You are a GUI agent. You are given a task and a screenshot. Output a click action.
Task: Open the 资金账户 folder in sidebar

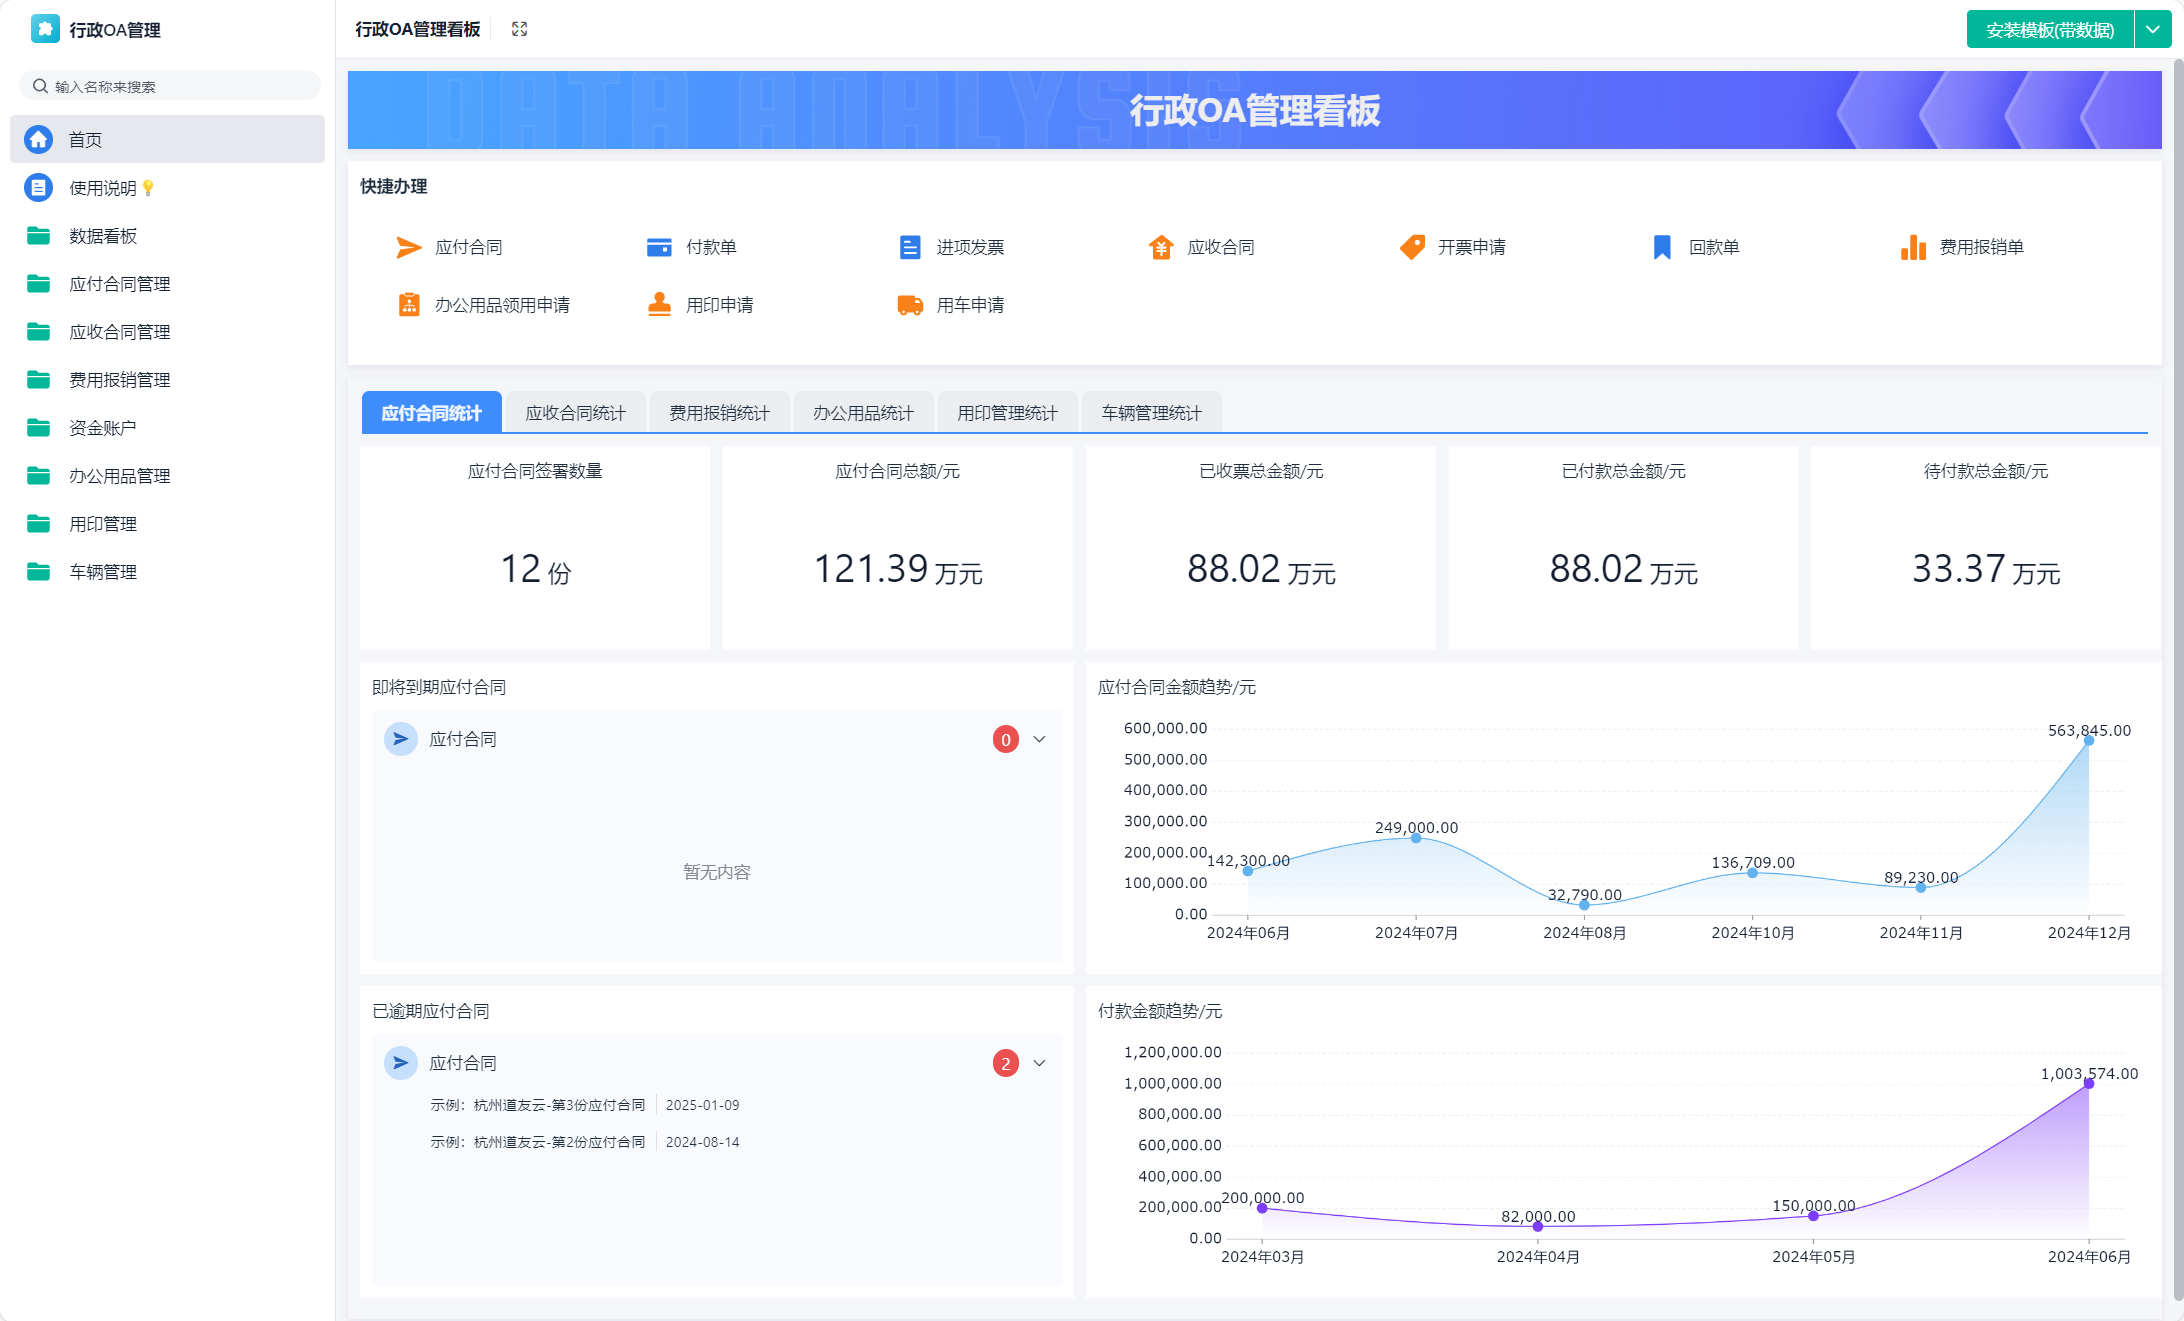pos(103,428)
